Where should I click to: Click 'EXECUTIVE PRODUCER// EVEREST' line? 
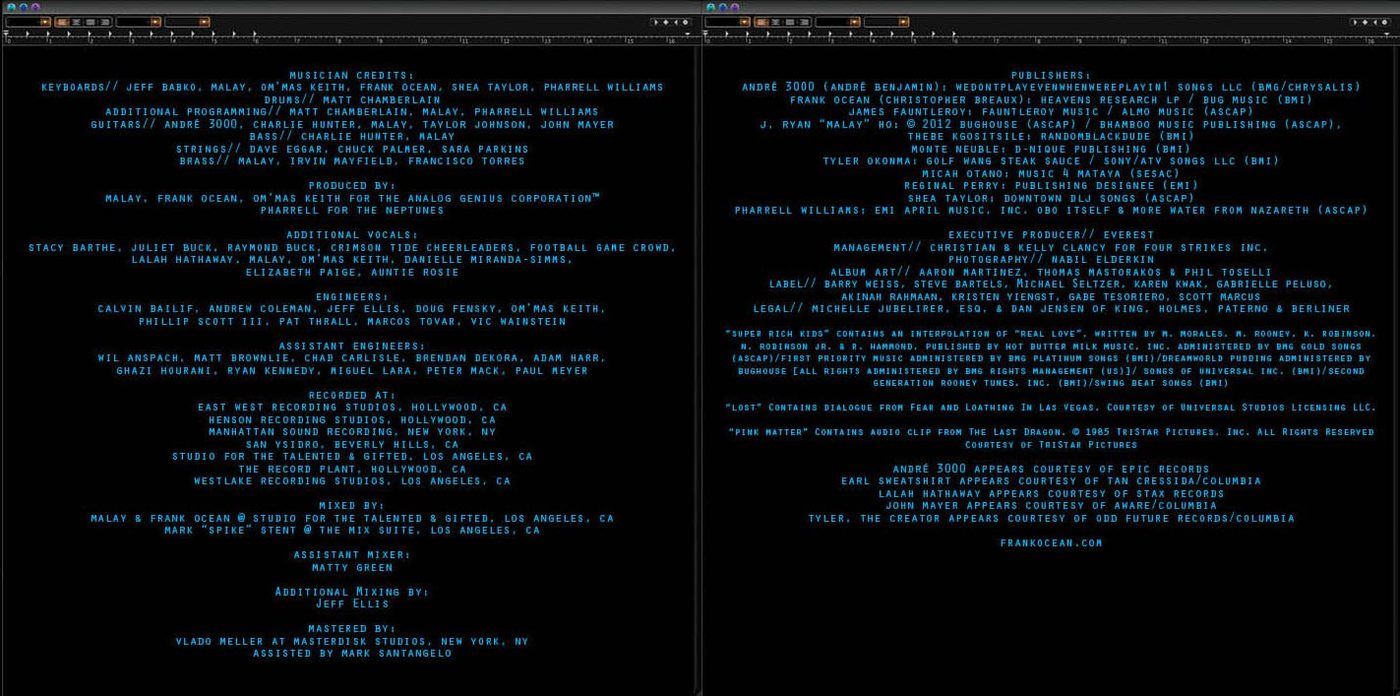click(x=1051, y=235)
